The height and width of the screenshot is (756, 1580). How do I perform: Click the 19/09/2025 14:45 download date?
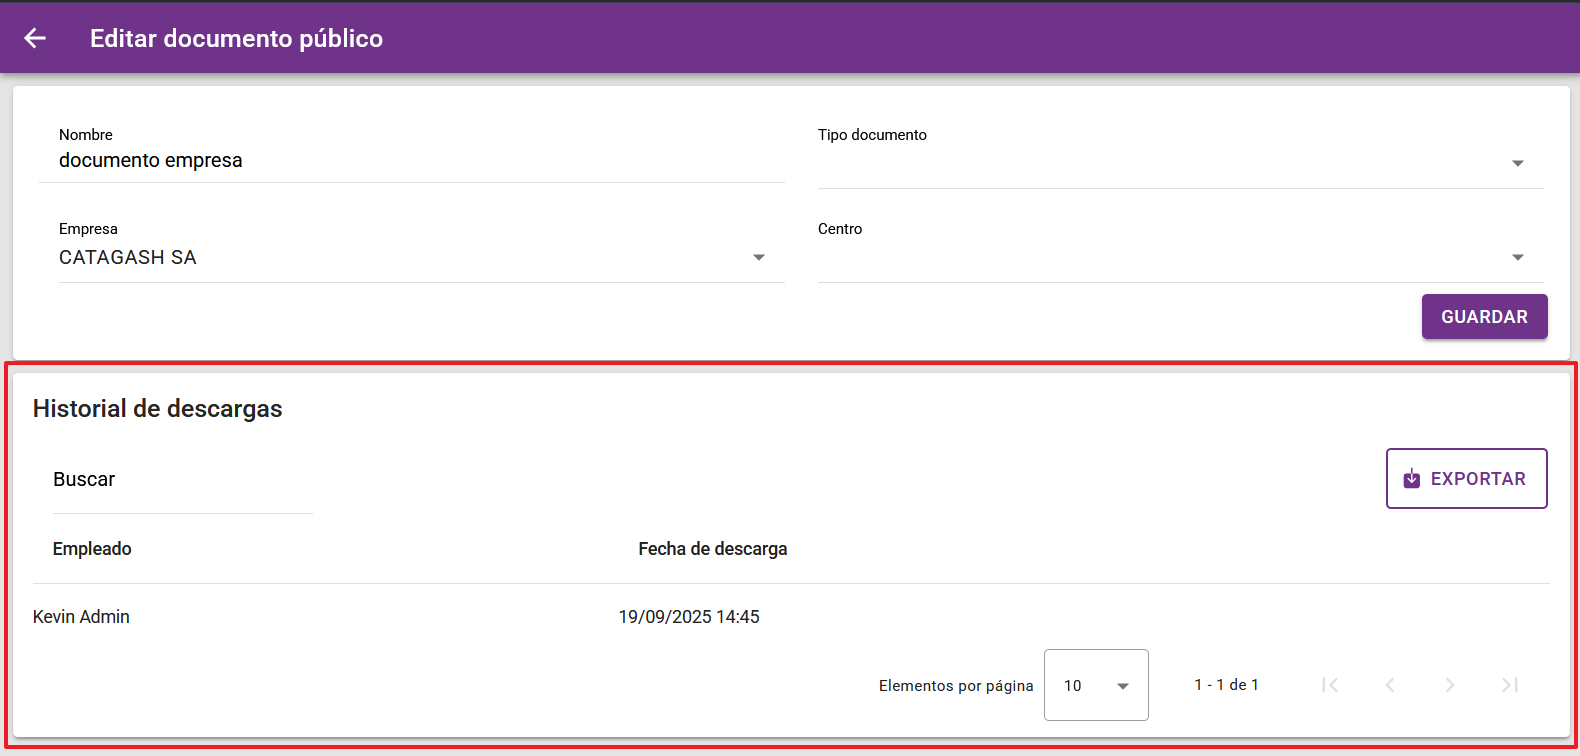click(x=689, y=617)
